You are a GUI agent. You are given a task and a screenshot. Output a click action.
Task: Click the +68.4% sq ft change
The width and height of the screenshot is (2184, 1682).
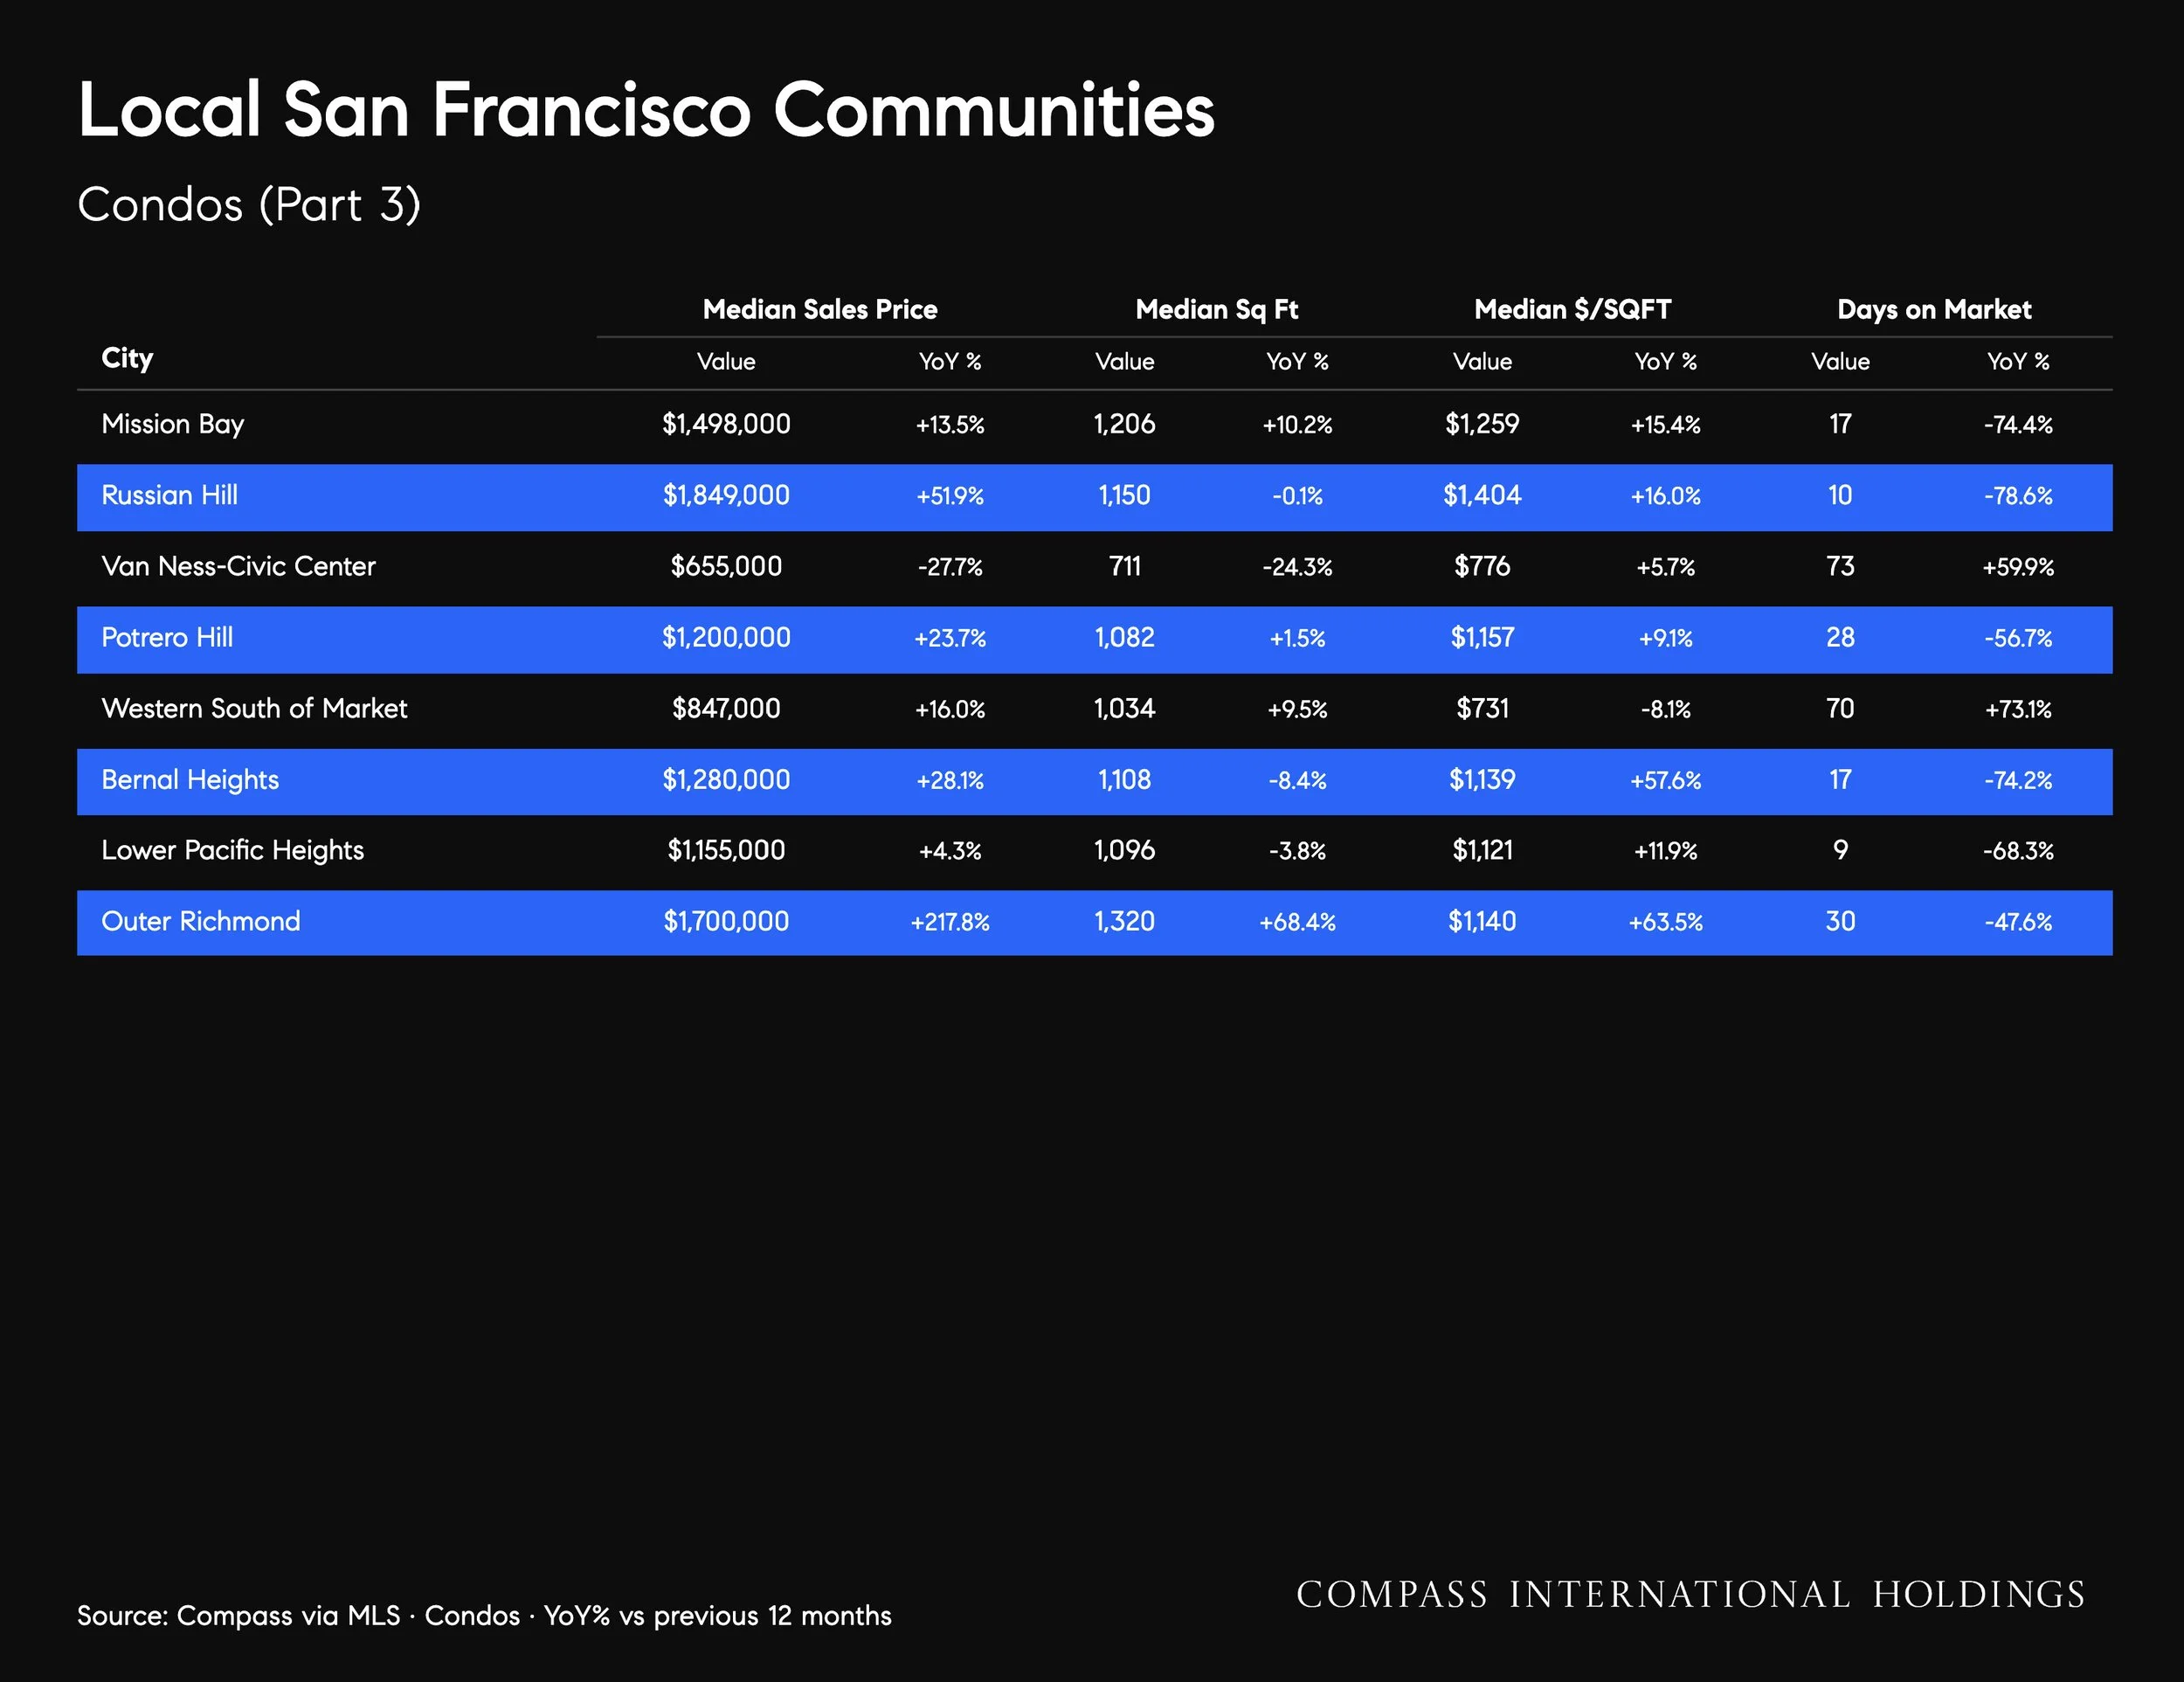(x=1297, y=922)
